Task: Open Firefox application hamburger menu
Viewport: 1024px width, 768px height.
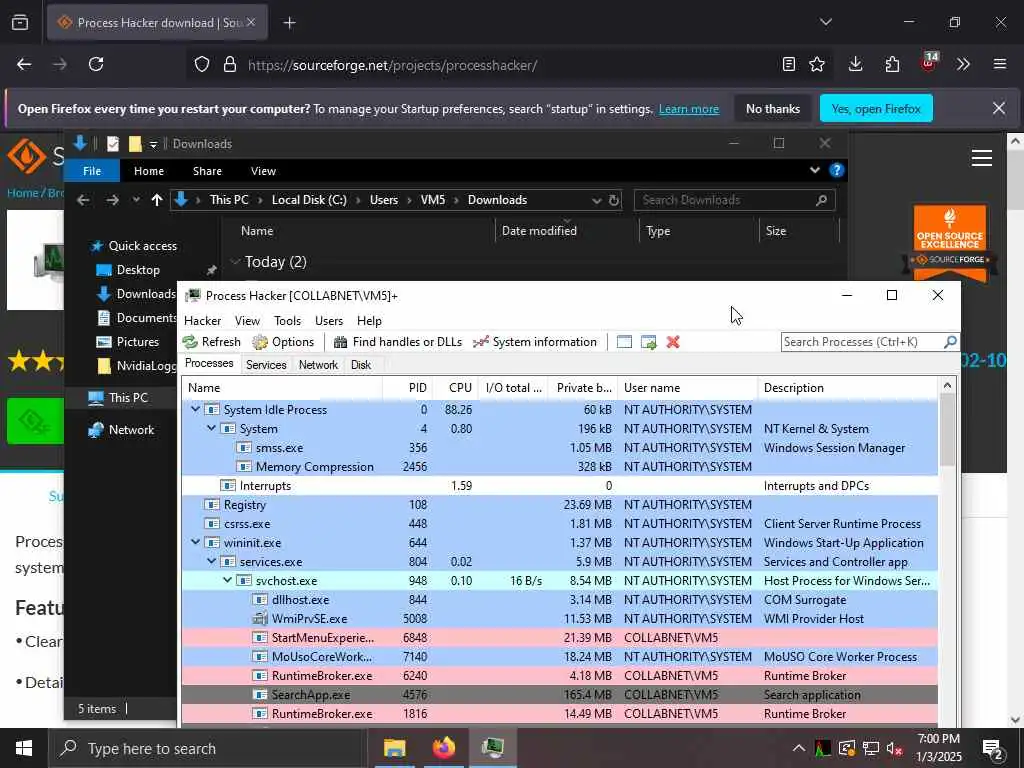Action: pos(1000,64)
